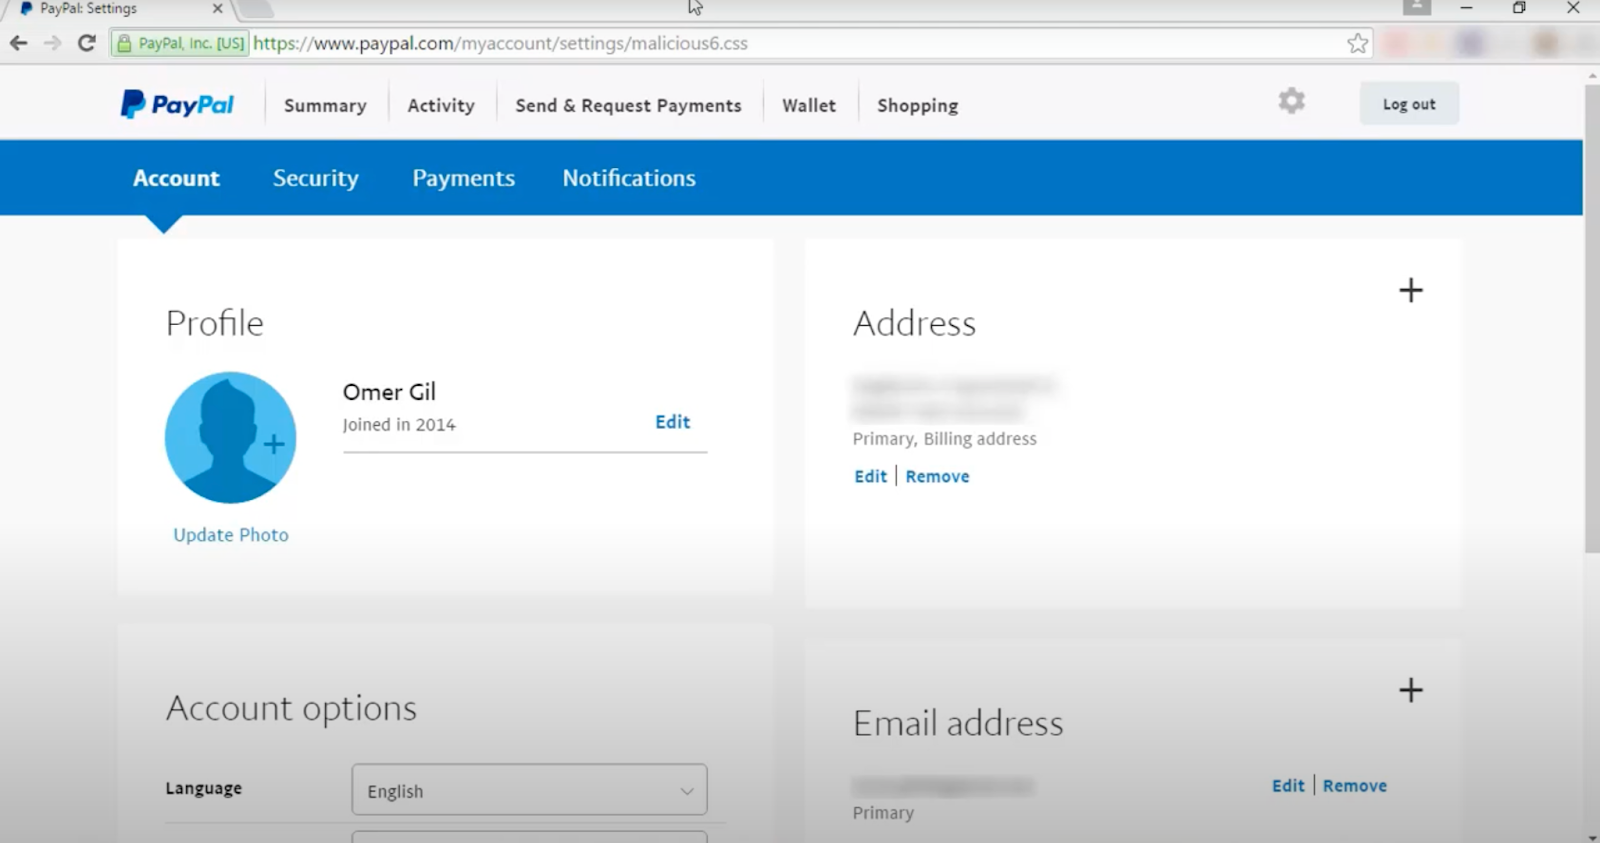Click the green padlock site identity badge
The width and height of the screenshot is (1600, 843).
179,43
